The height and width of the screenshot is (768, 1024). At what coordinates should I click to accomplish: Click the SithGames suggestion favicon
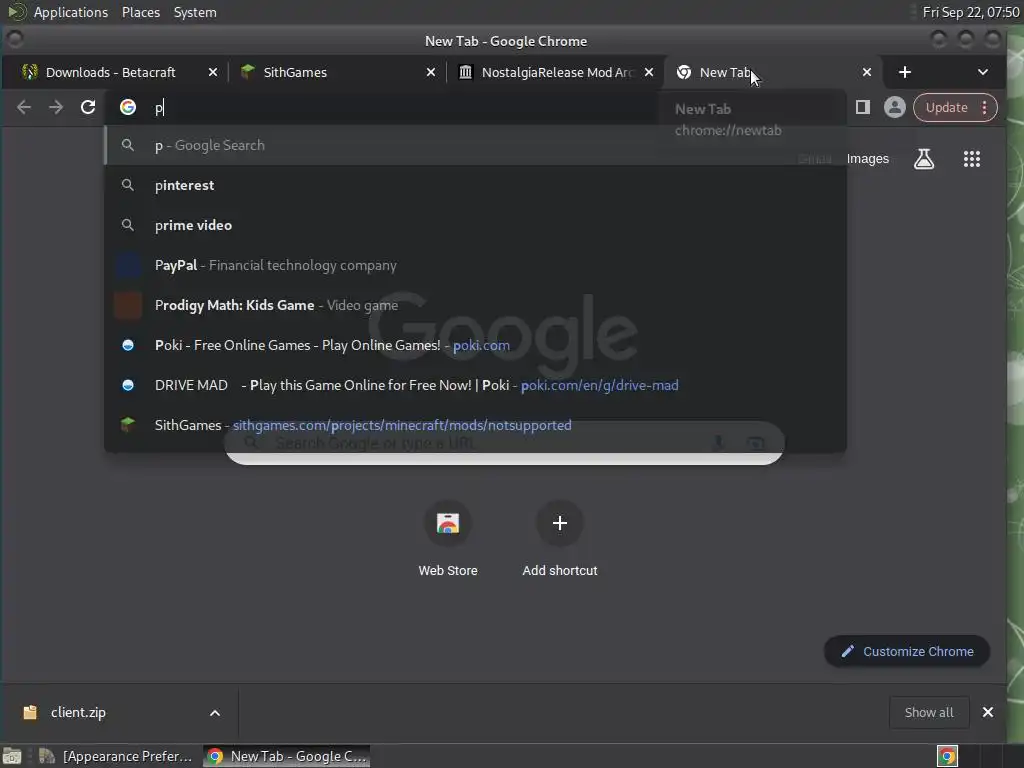click(x=128, y=424)
